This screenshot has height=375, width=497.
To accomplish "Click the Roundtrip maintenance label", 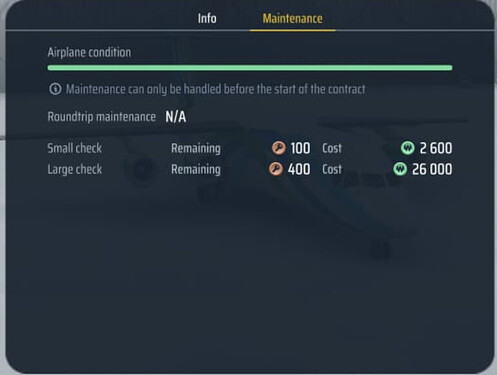I will (102, 117).
